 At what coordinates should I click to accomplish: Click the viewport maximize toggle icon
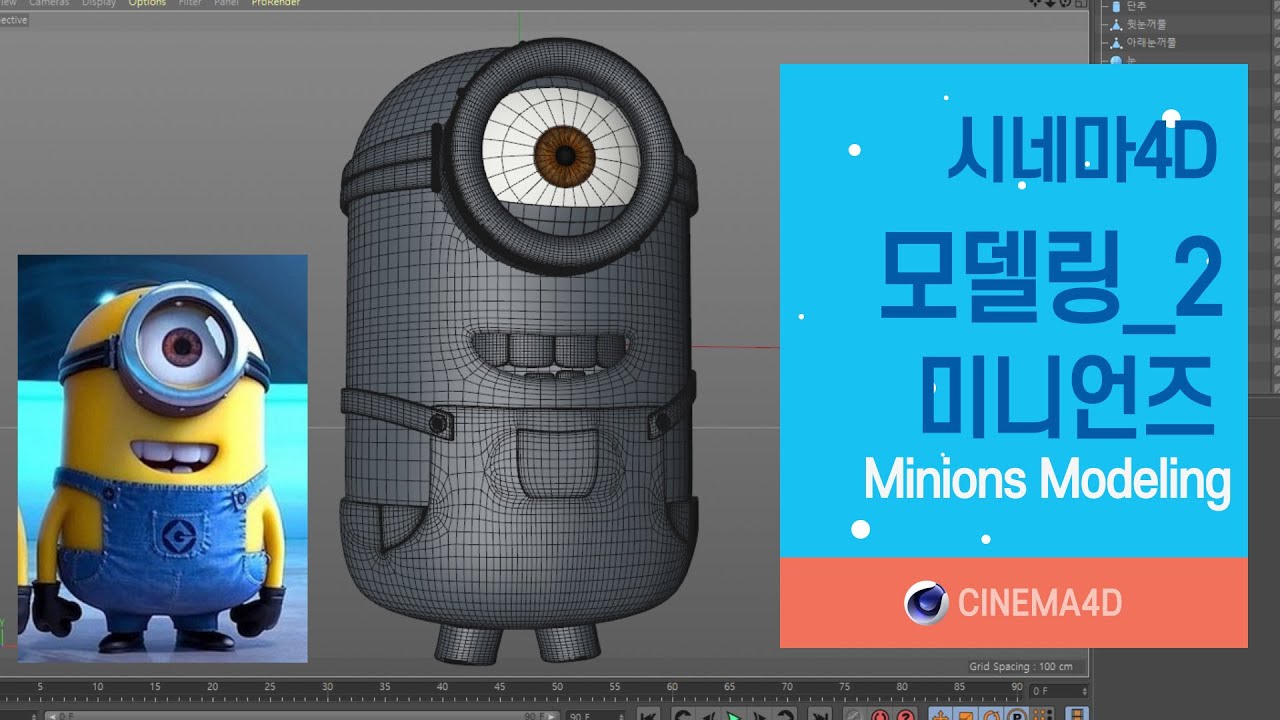point(1081,3)
